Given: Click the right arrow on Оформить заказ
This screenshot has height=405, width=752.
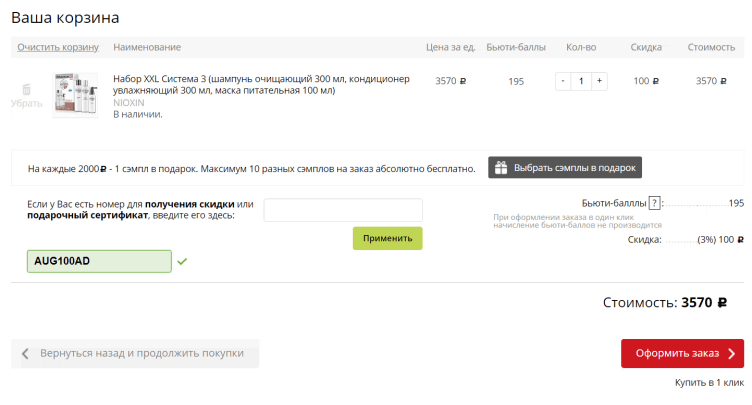Looking at the screenshot, I should pyautogui.click(x=731, y=353).
